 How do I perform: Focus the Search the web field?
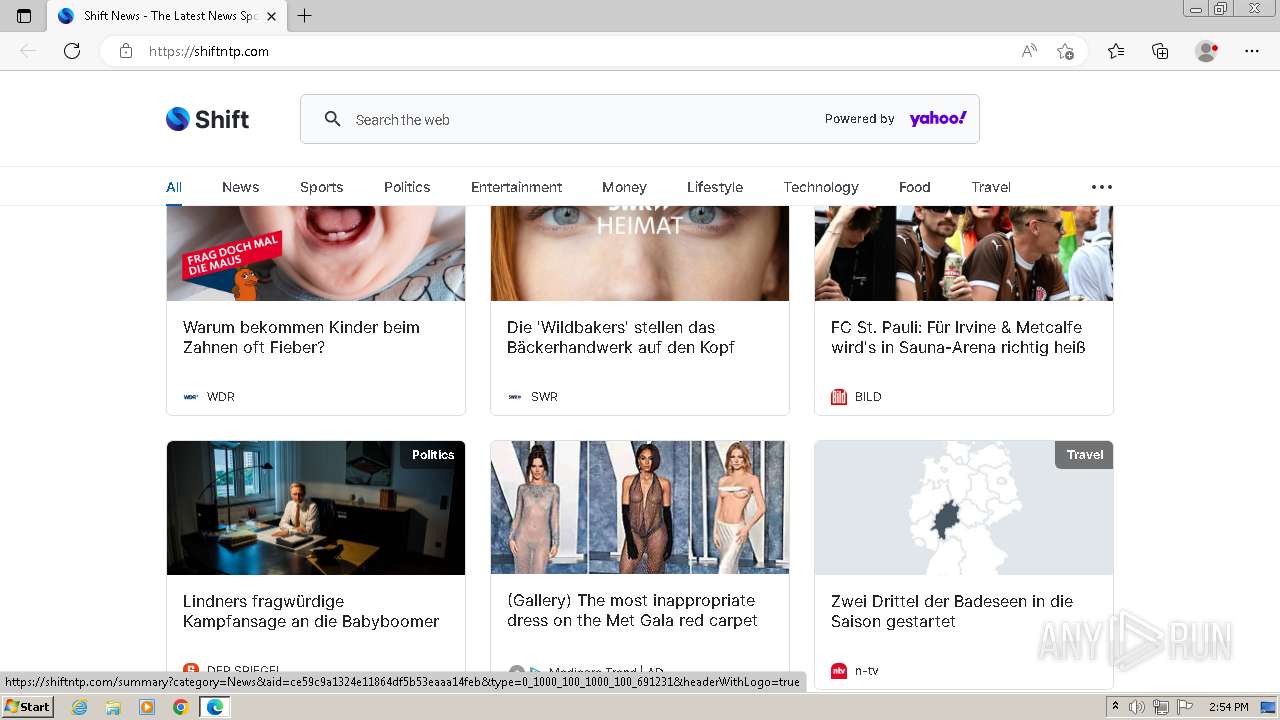[640, 119]
